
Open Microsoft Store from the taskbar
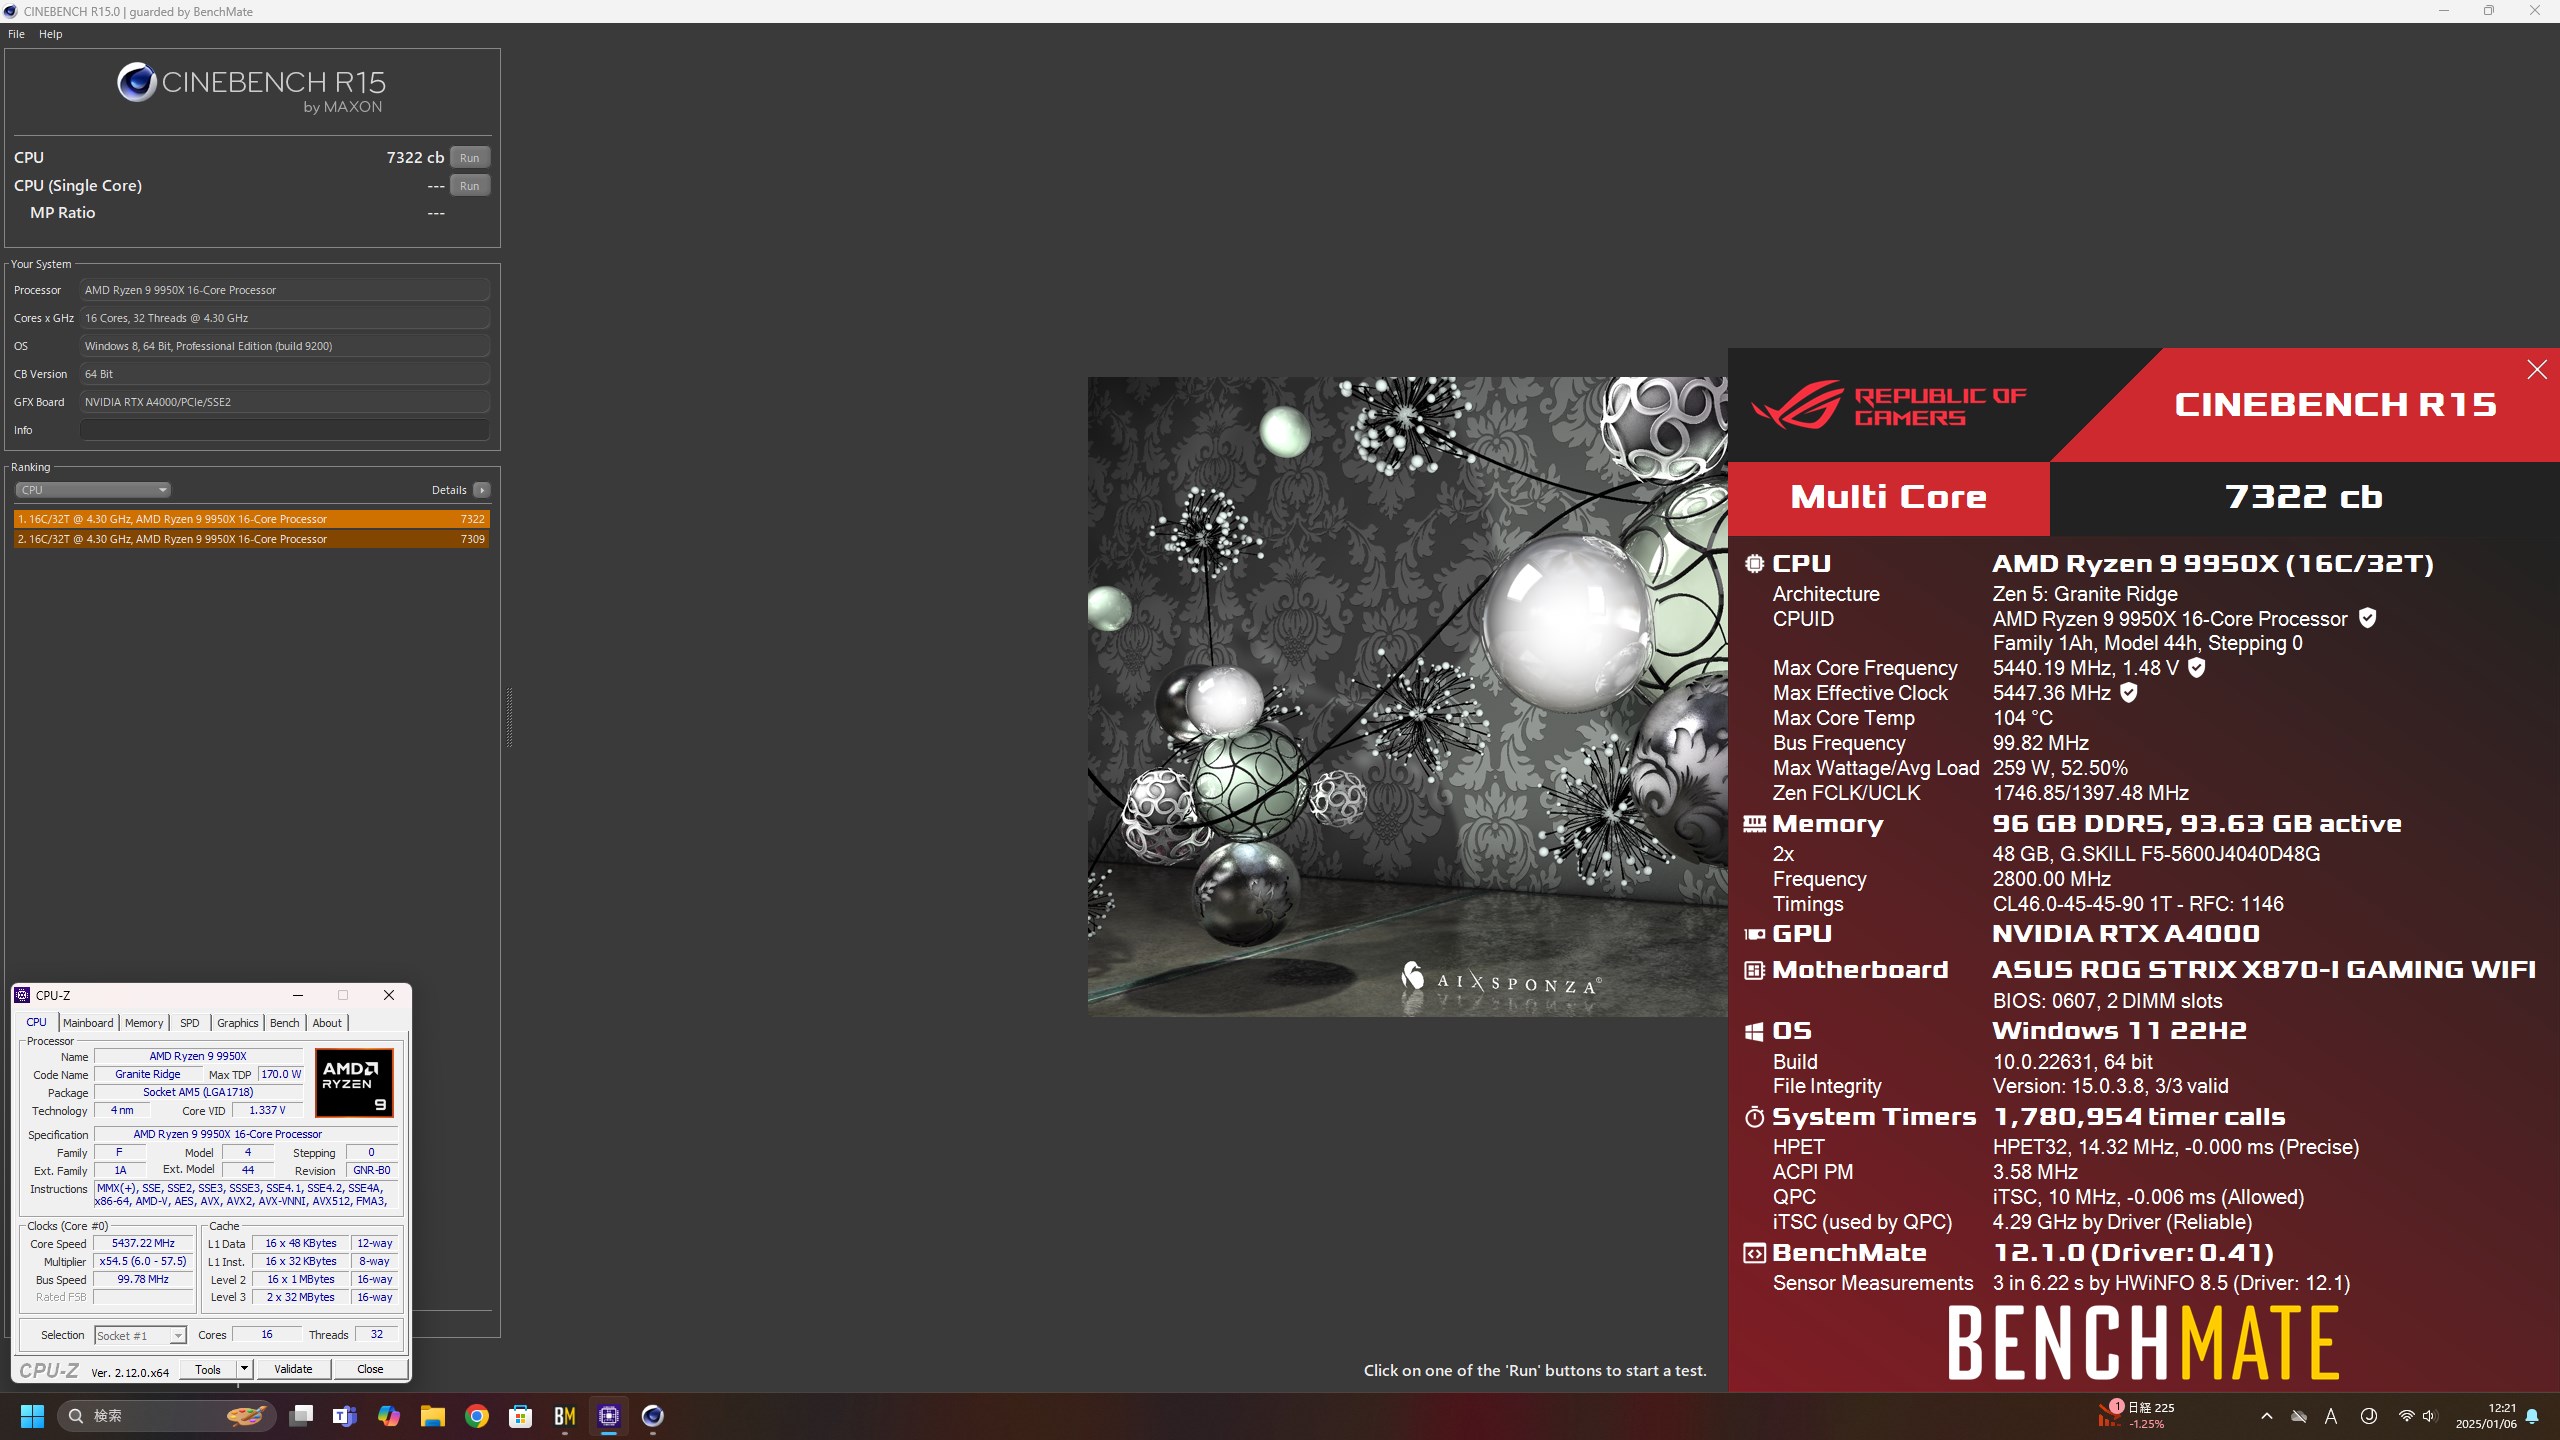click(x=521, y=1416)
